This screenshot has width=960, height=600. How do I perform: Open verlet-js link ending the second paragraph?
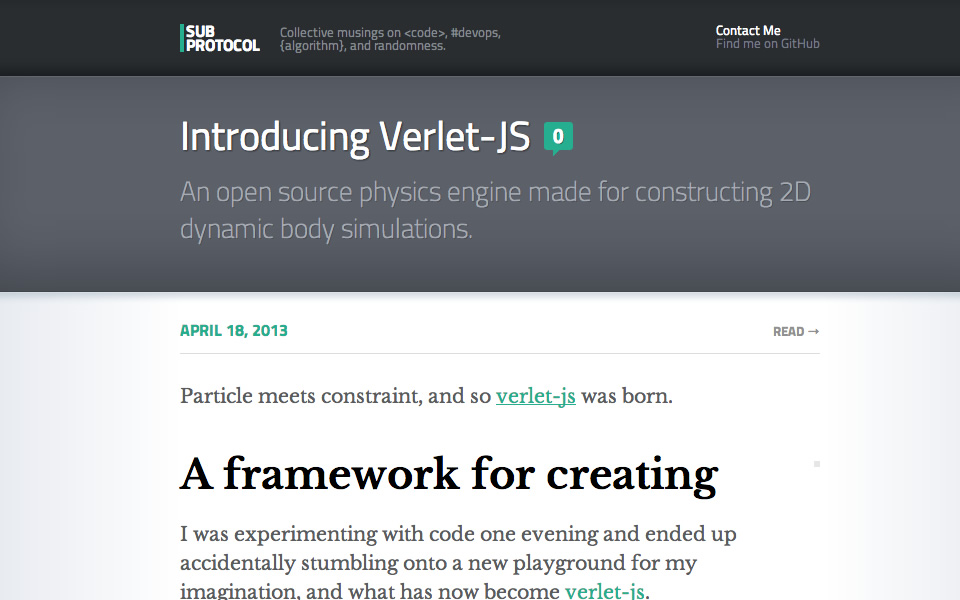point(604,591)
